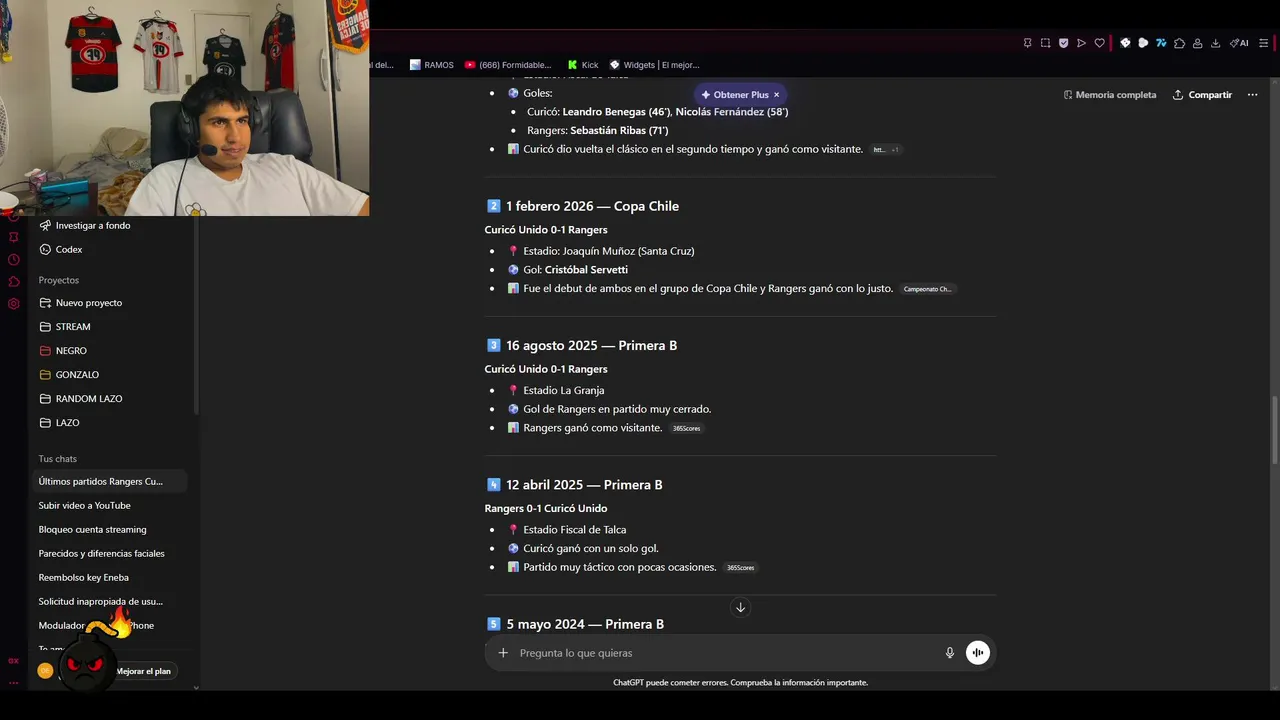
Task: Start voice mode with the waveform button
Action: (978, 653)
